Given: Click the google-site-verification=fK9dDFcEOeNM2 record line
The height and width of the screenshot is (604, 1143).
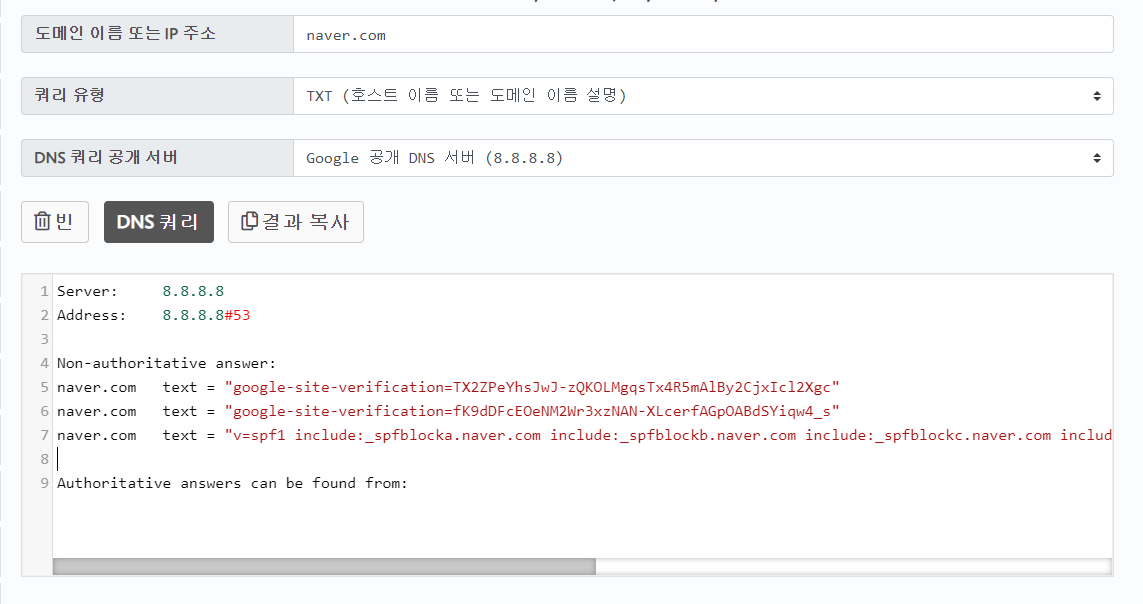Looking at the screenshot, I should click(448, 412).
